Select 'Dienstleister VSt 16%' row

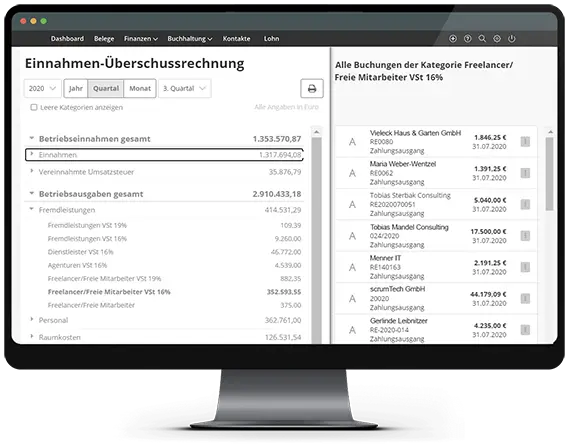tap(174, 252)
